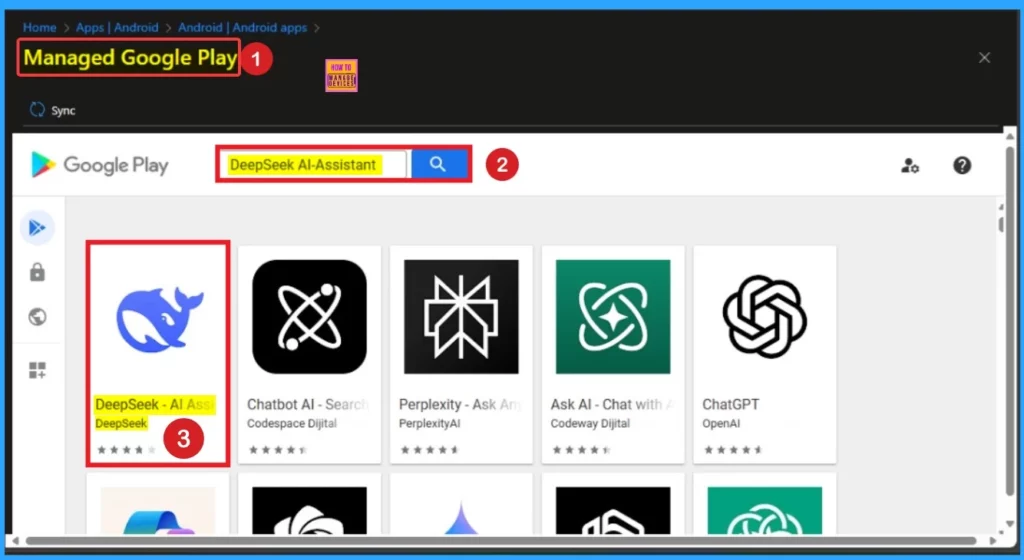Click the horizontal scrollbar at the bottom

coord(500,540)
